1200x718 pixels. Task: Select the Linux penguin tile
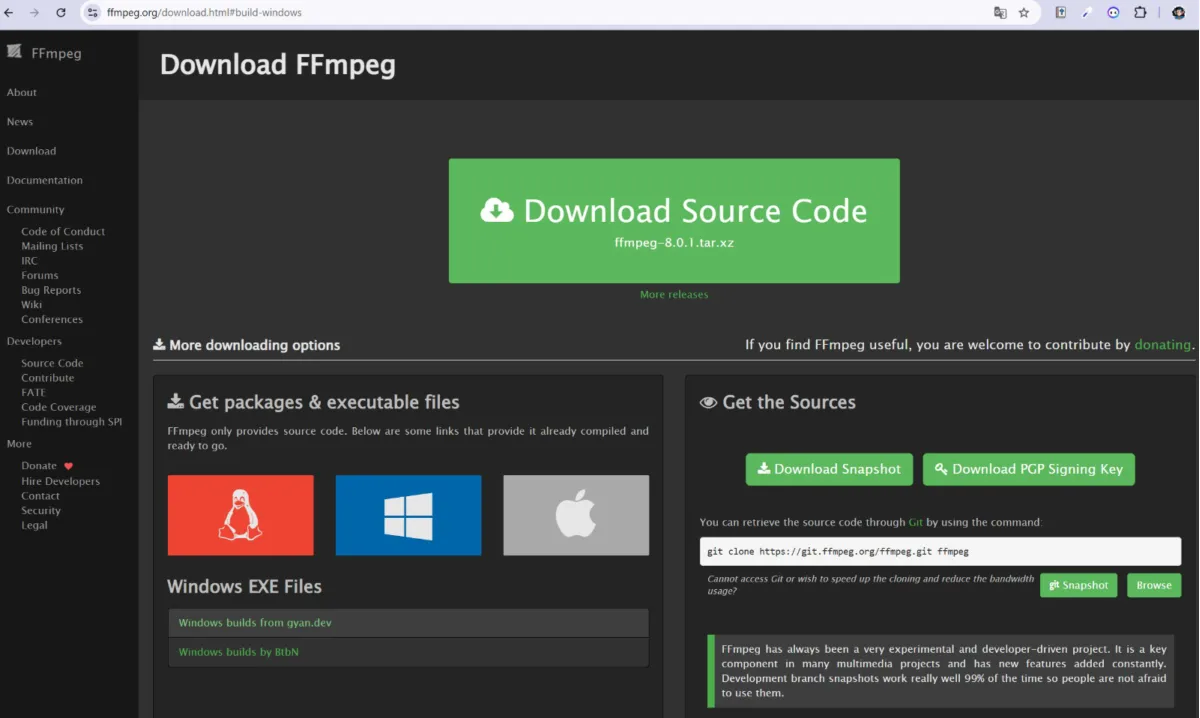[240, 515]
